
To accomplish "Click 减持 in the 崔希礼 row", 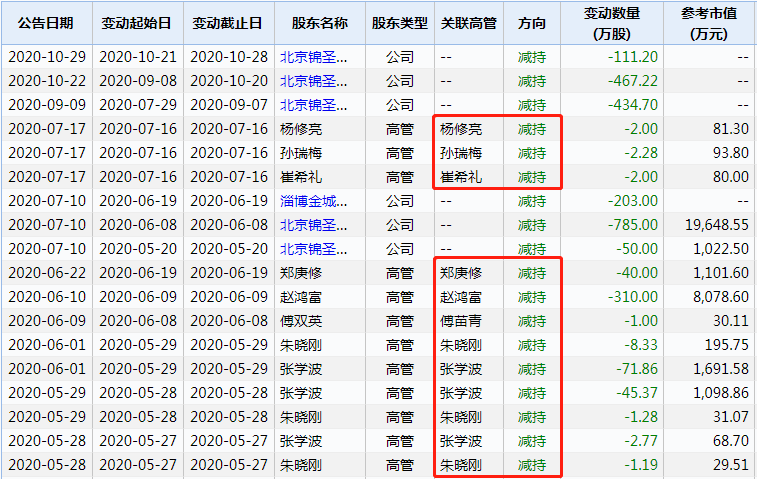I will coord(532,177).
